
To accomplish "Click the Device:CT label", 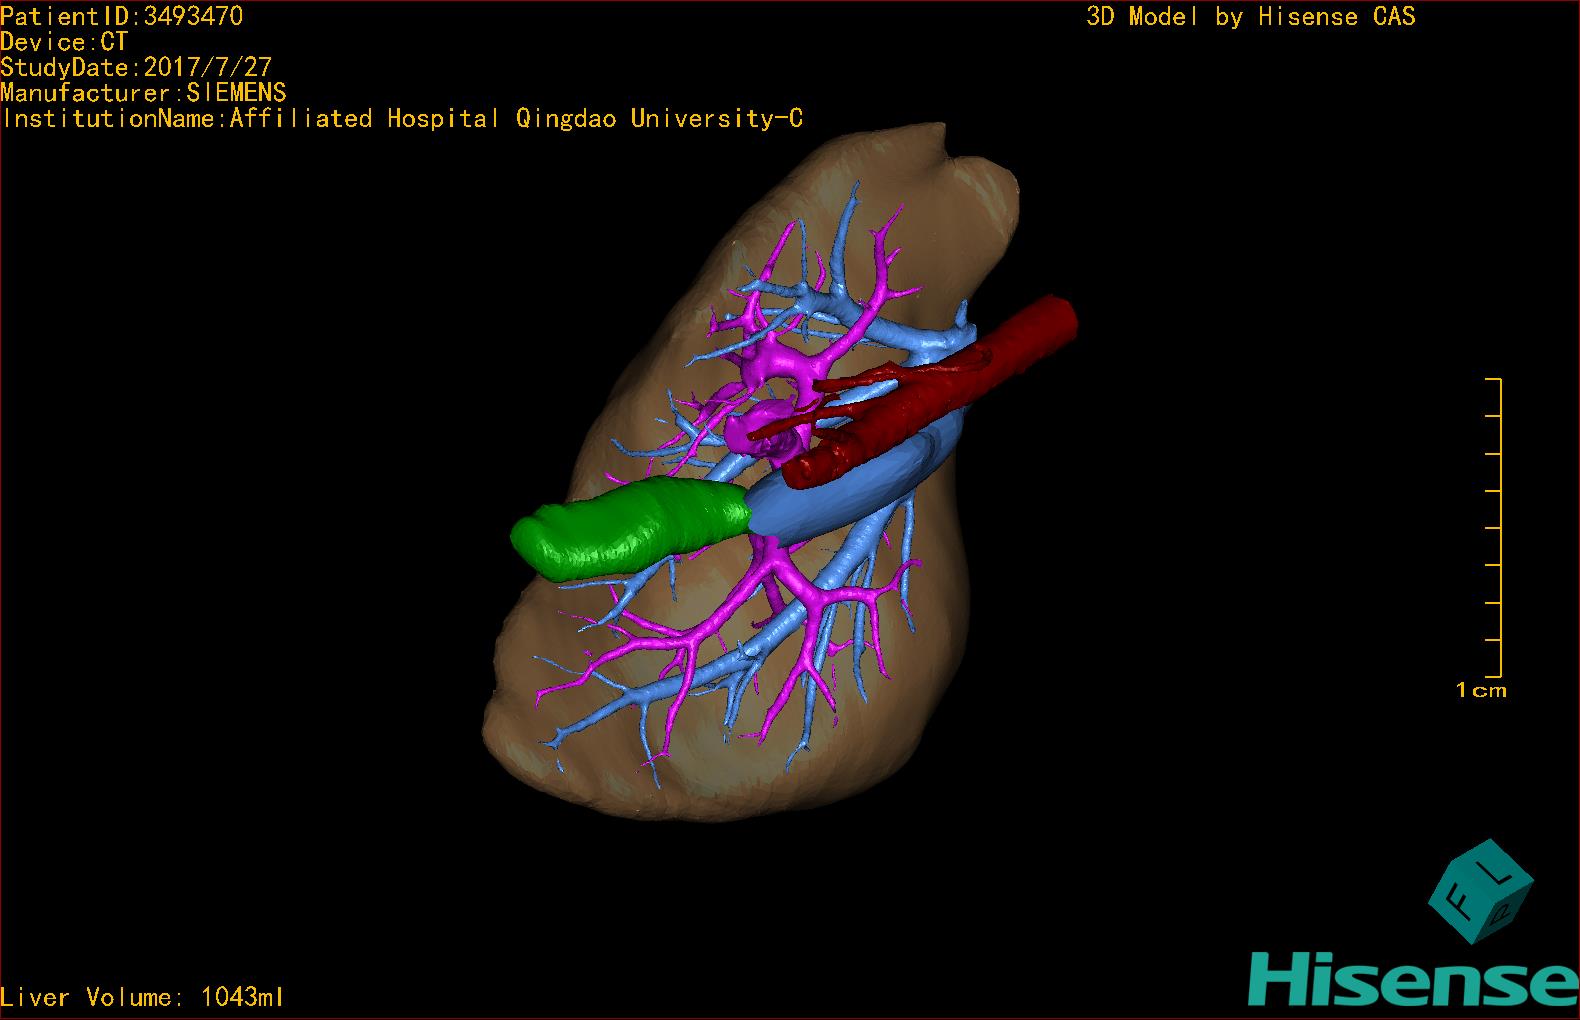I will point(64,42).
